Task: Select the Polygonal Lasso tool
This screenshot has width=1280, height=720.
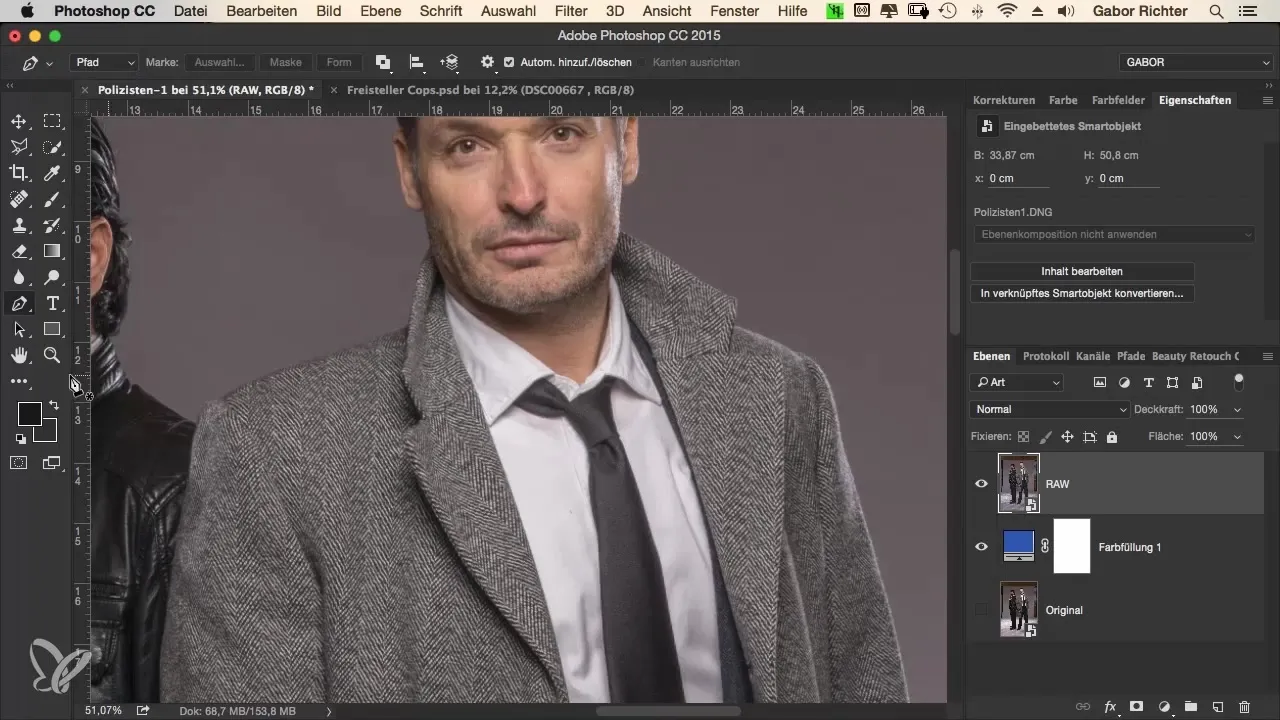Action: (19, 147)
